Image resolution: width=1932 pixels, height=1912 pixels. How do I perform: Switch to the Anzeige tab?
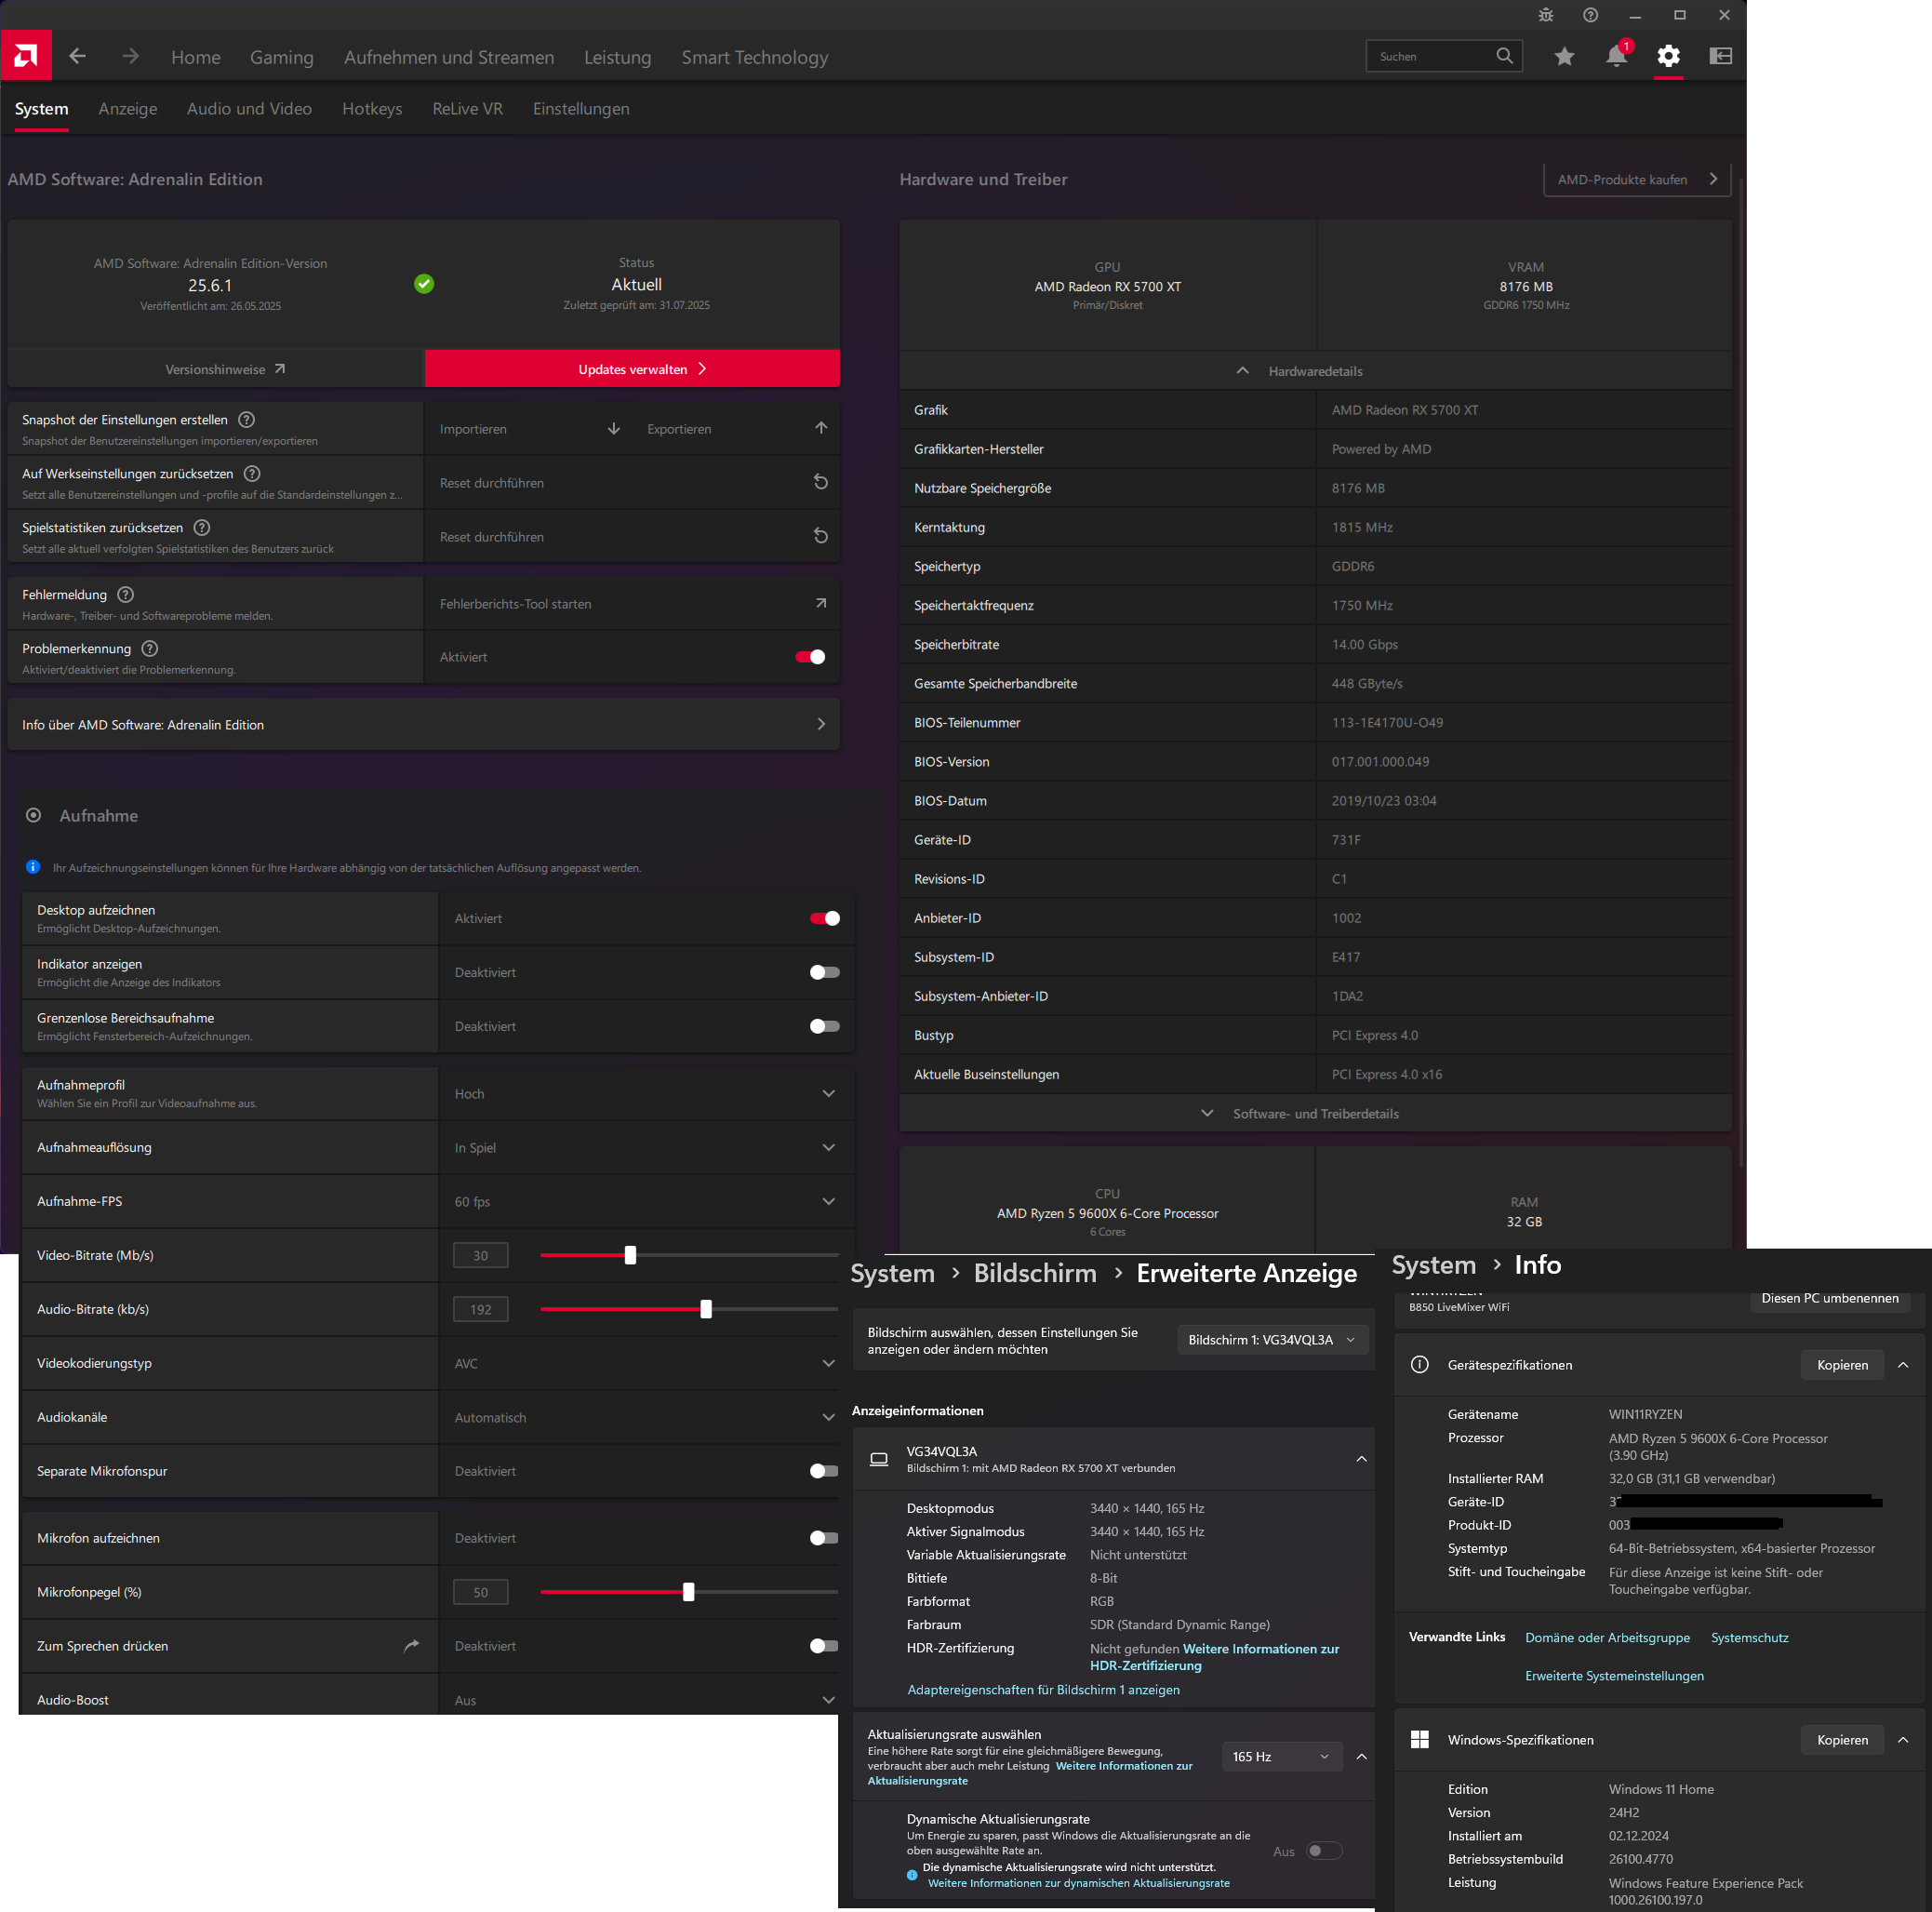pos(128,109)
